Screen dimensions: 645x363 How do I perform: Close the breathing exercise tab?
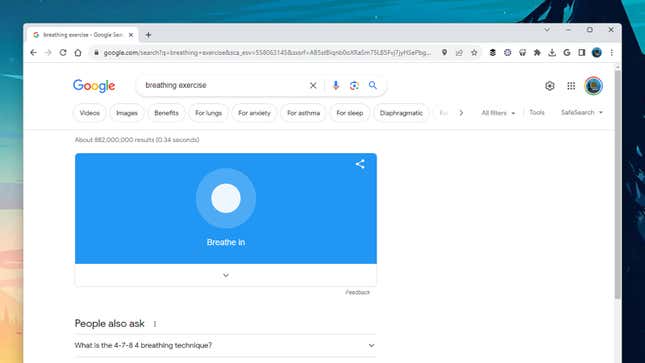pyautogui.click(x=131, y=35)
